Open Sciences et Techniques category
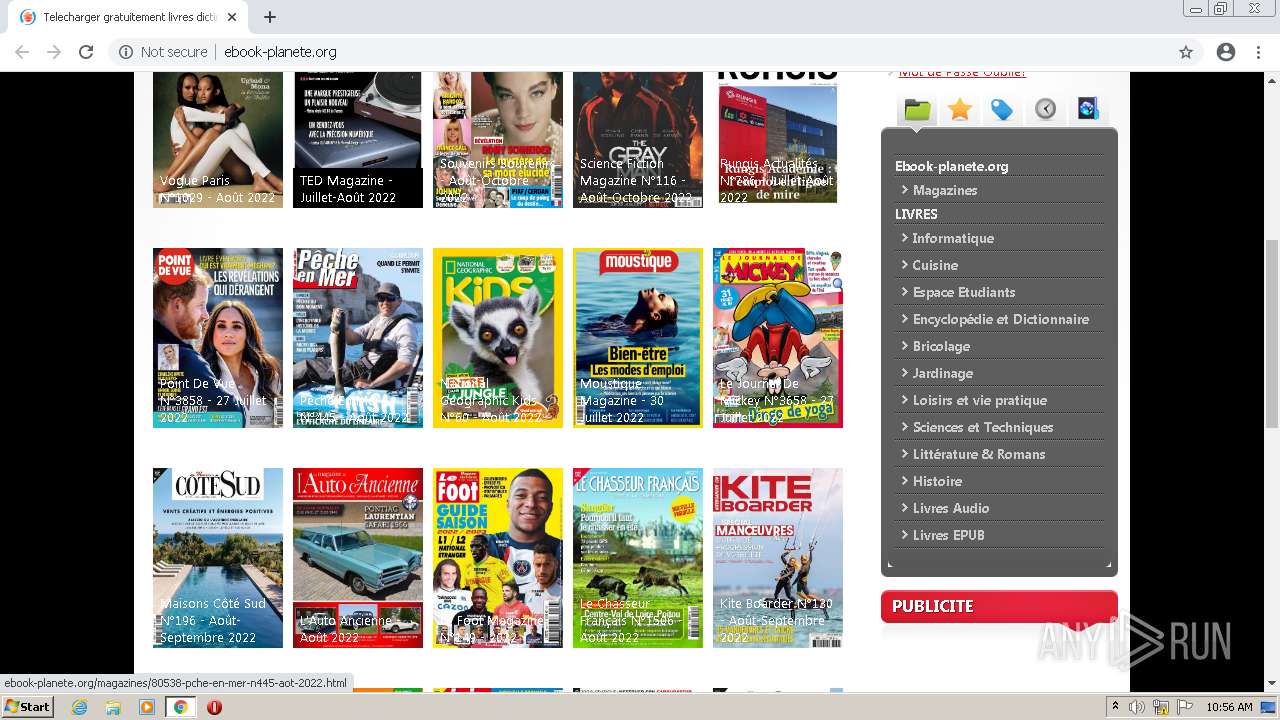 pos(983,427)
